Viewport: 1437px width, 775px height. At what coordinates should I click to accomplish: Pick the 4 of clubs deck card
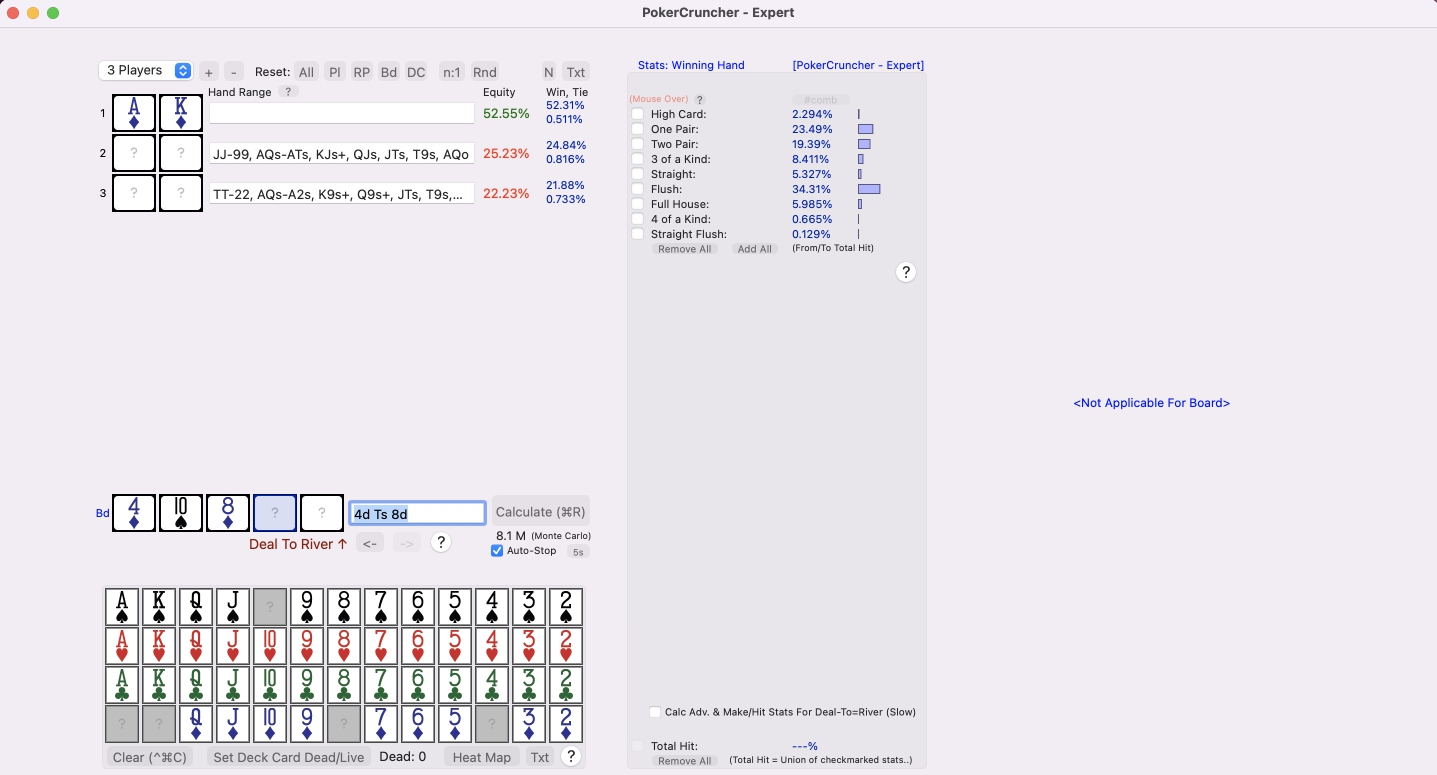point(492,685)
